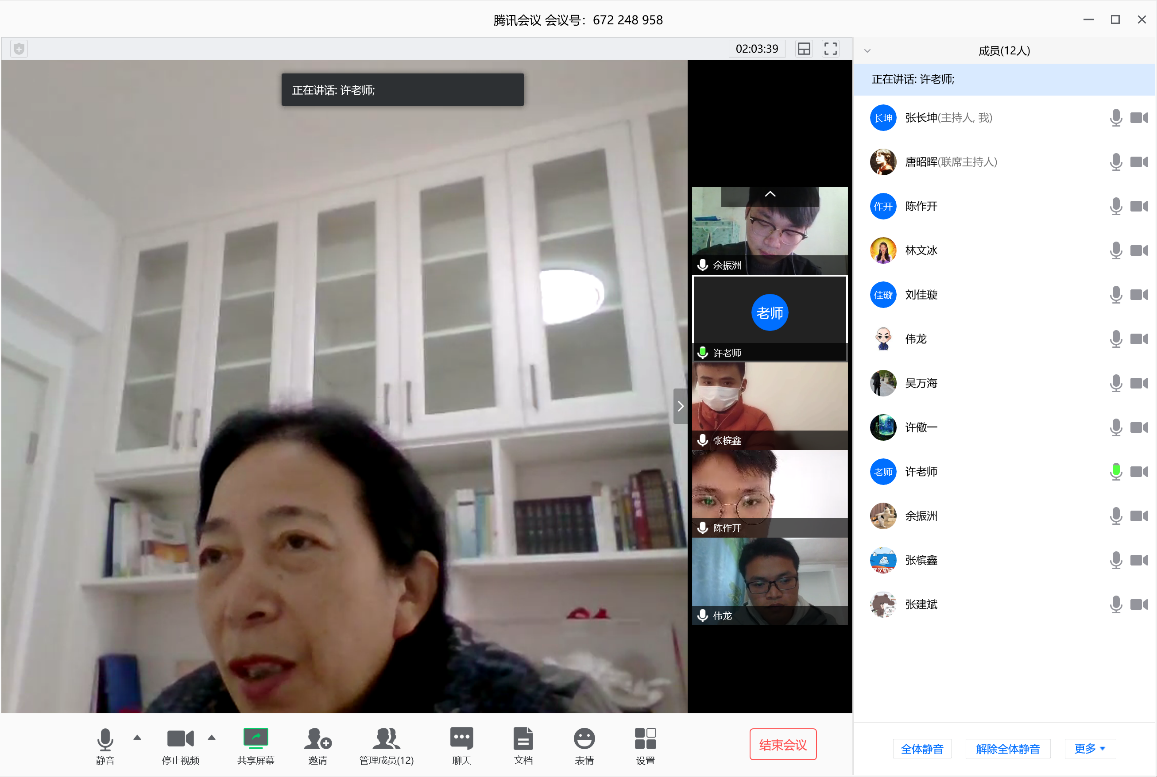
Task: Enter full screen with the expand icon
Action: 830,48
